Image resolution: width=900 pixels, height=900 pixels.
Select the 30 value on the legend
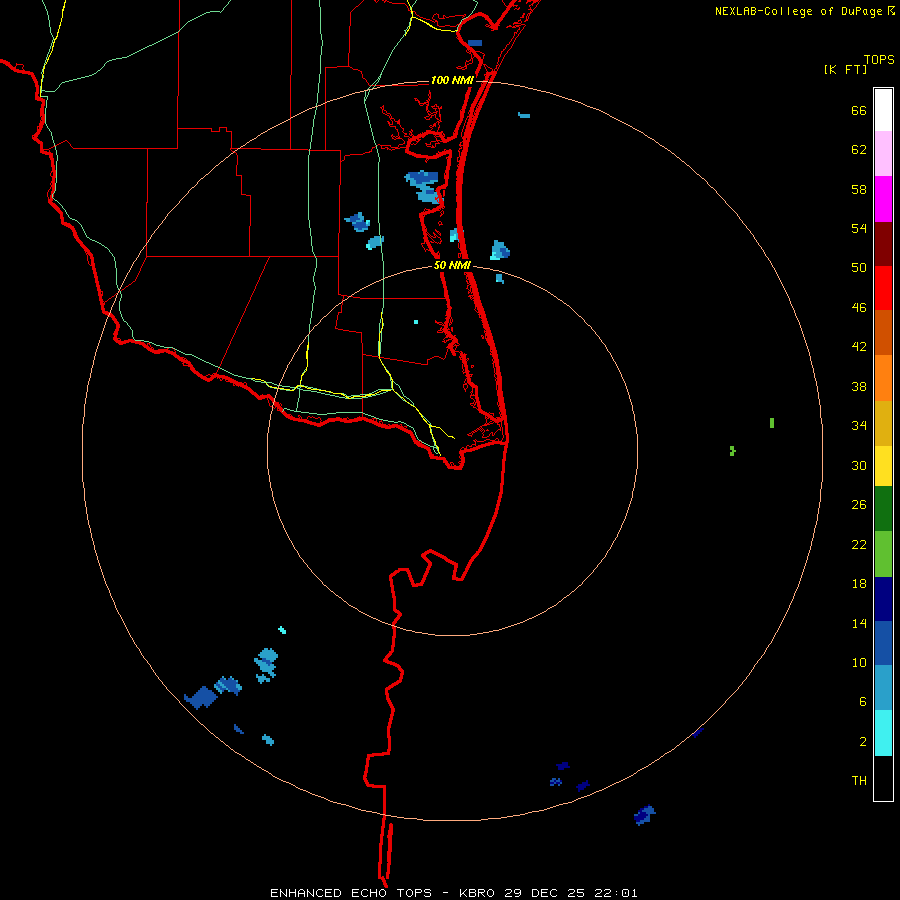click(x=859, y=465)
